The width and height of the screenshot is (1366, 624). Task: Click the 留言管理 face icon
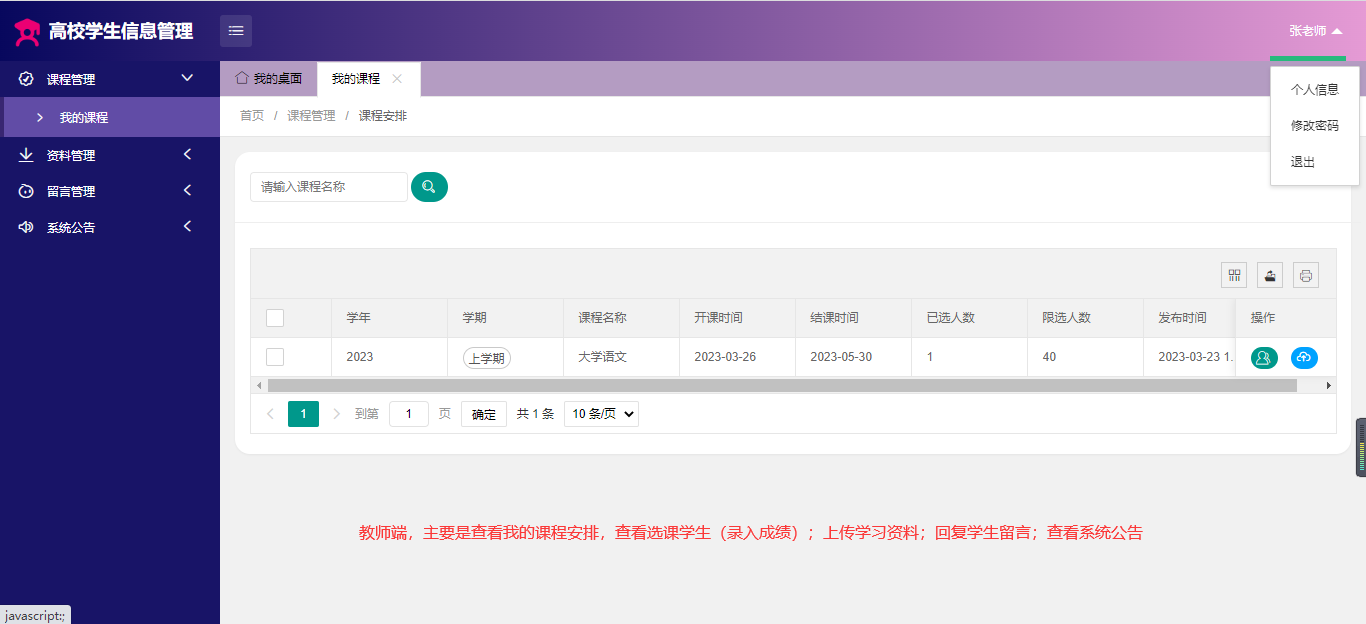pos(26,191)
